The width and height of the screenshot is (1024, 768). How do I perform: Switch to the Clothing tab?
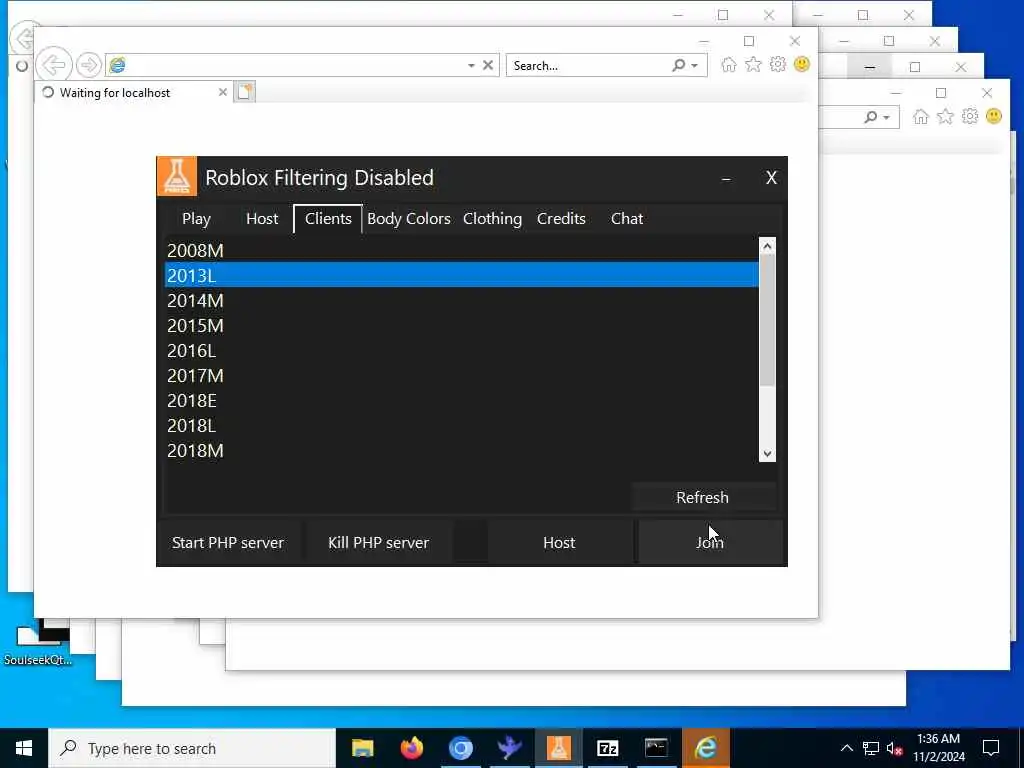pos(492,219)
